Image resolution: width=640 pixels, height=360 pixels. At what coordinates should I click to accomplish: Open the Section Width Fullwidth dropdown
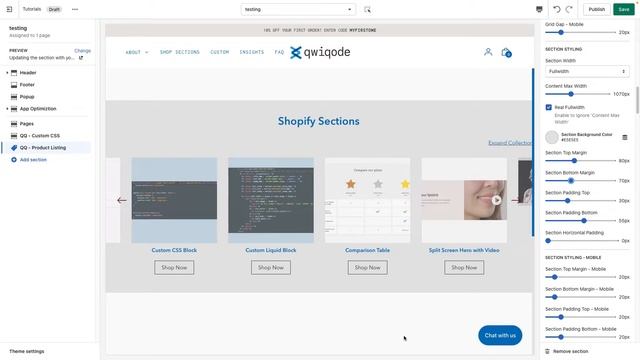point(587,71)
